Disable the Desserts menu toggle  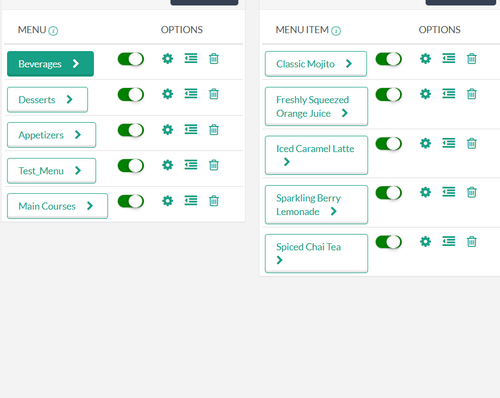pyautogui.click(x=131, y=95)
